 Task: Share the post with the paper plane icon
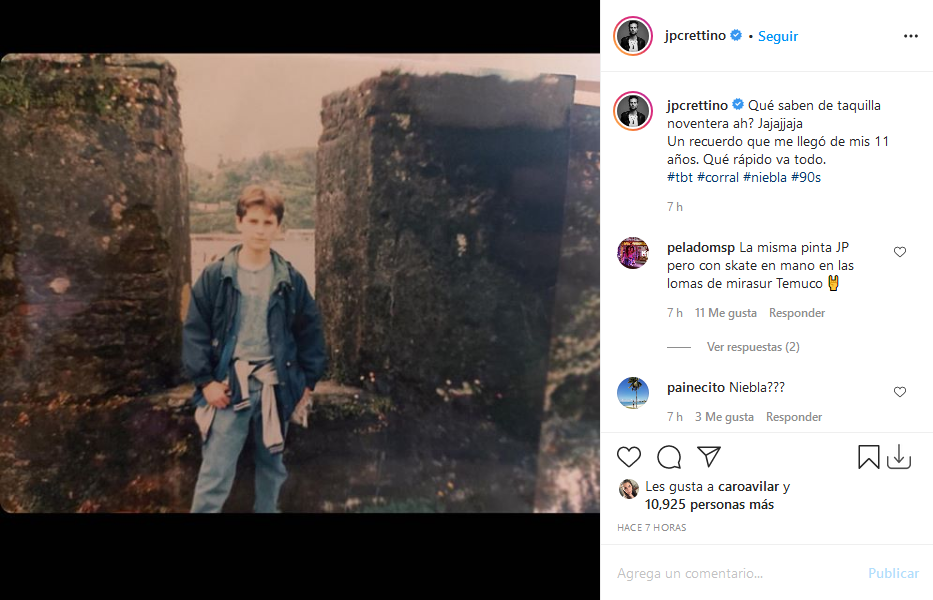pyautogui.click(x=709, y=457)
